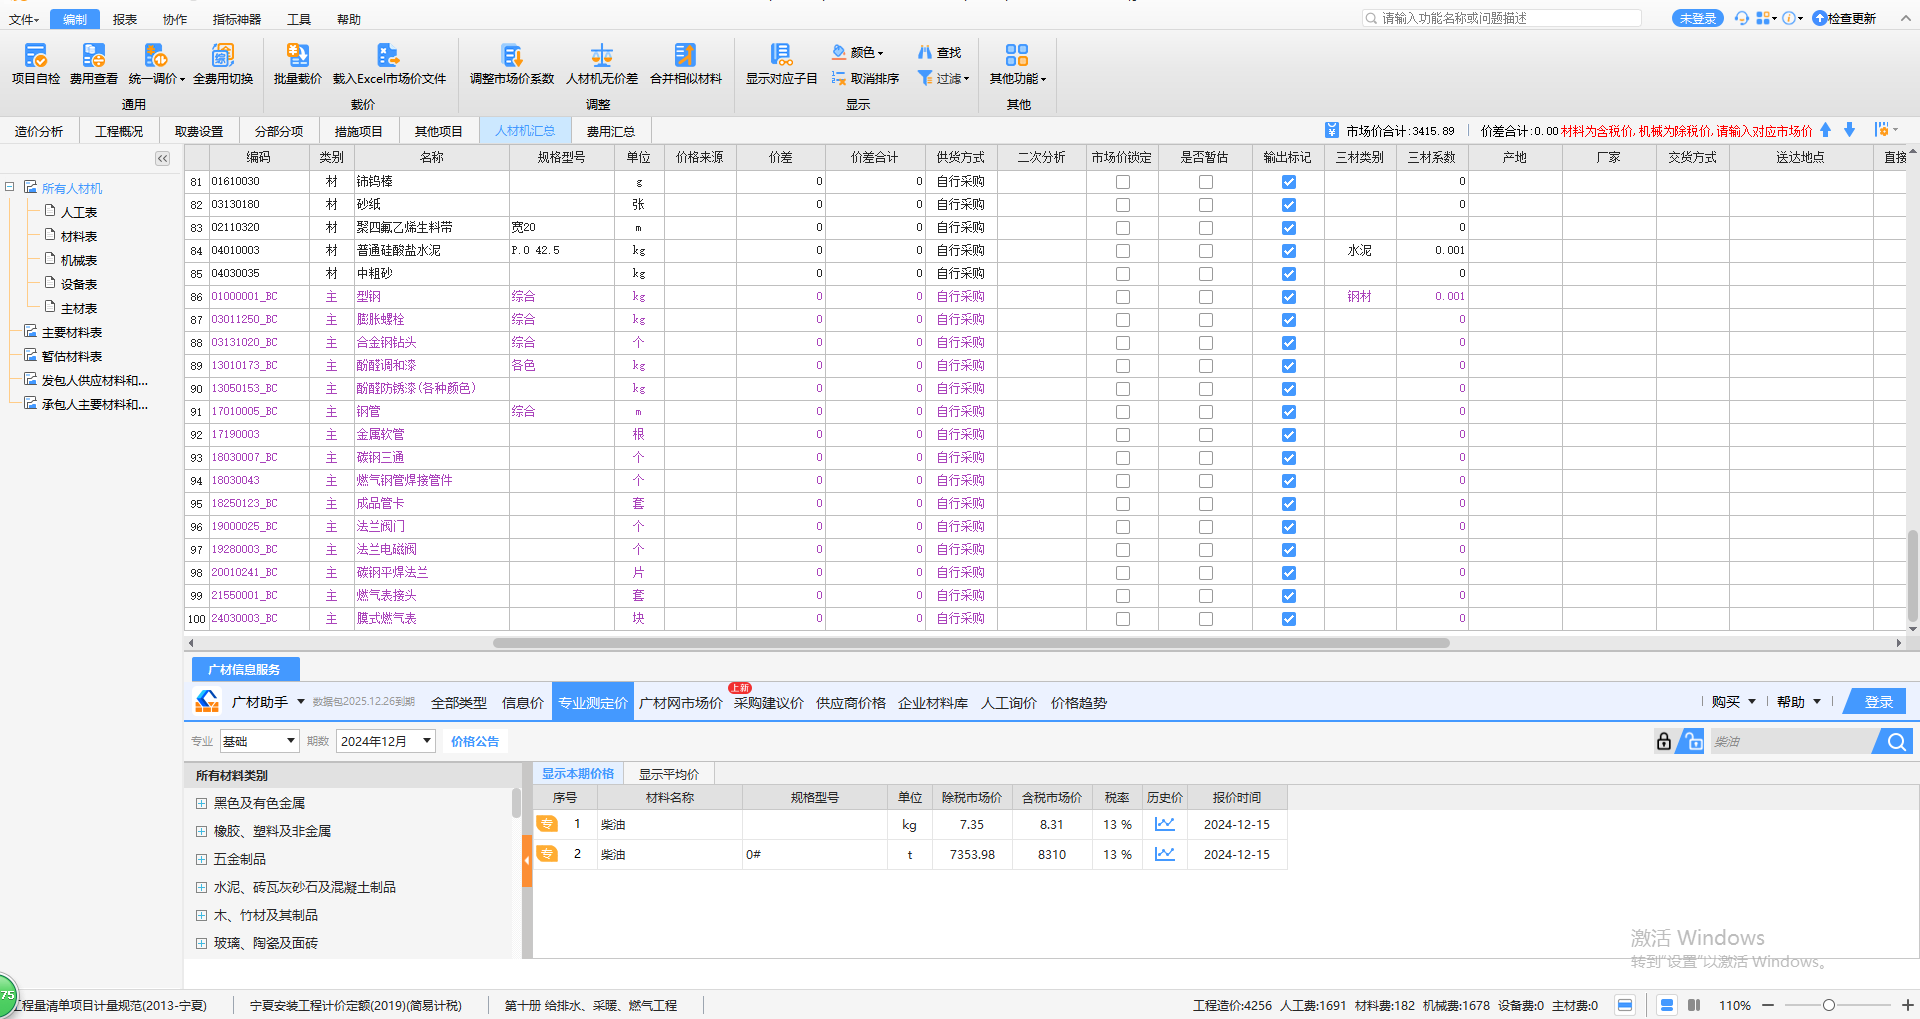This screenshot has height=1019, width=1920.
Task: Click the horizontal scrollbar of the materials table
Action: pyautogui.click(x=970, y=643)
